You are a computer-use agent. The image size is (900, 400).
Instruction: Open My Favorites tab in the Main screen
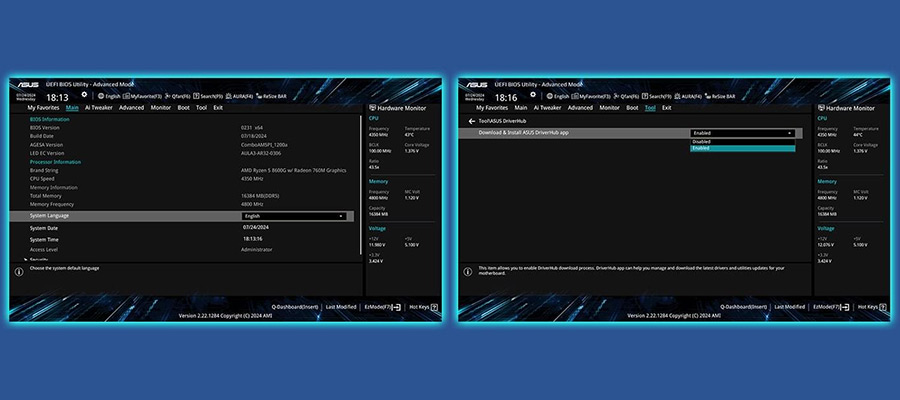44,108
